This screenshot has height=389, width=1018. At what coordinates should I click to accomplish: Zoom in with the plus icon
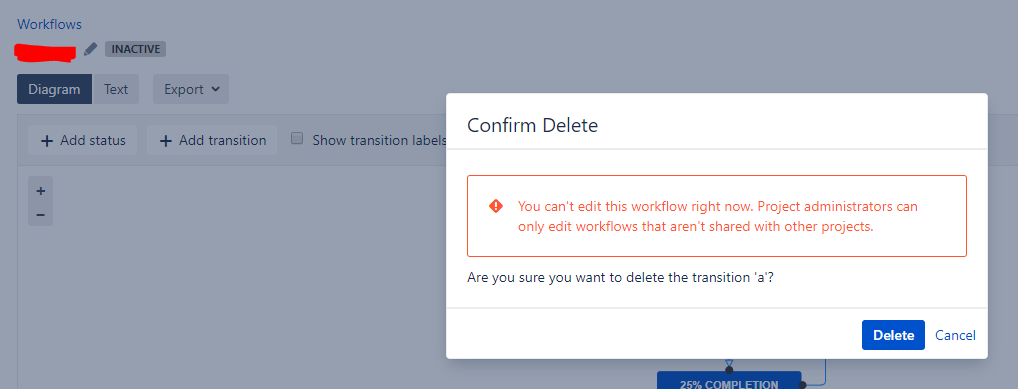[x=40, y=191]
